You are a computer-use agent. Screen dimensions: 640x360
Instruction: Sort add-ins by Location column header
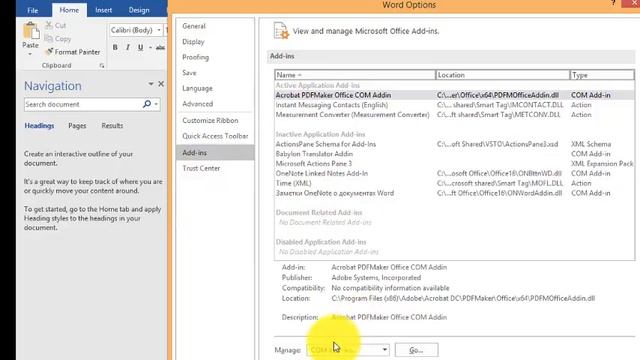tap(503, 75)
